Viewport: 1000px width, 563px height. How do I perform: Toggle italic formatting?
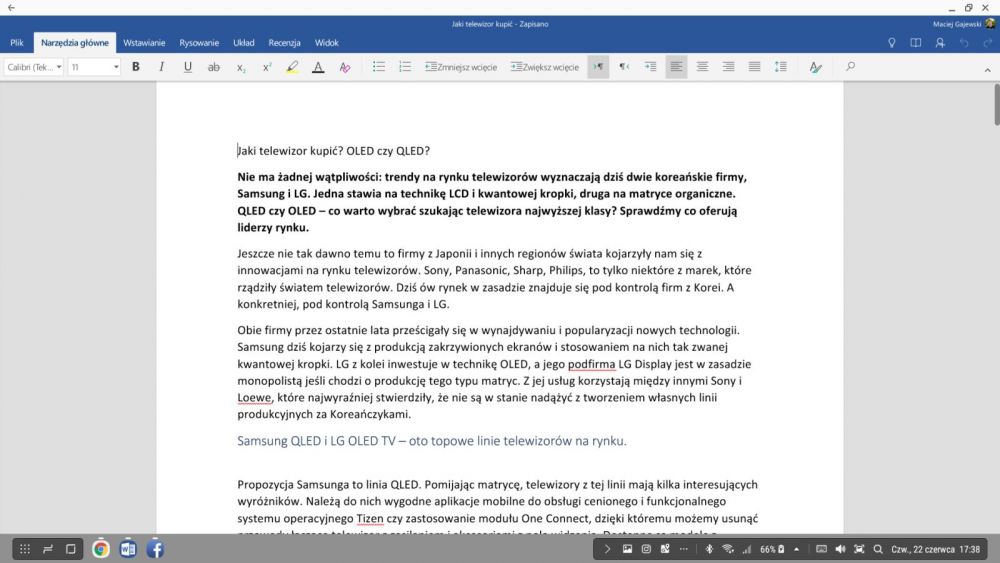point(161,66)
